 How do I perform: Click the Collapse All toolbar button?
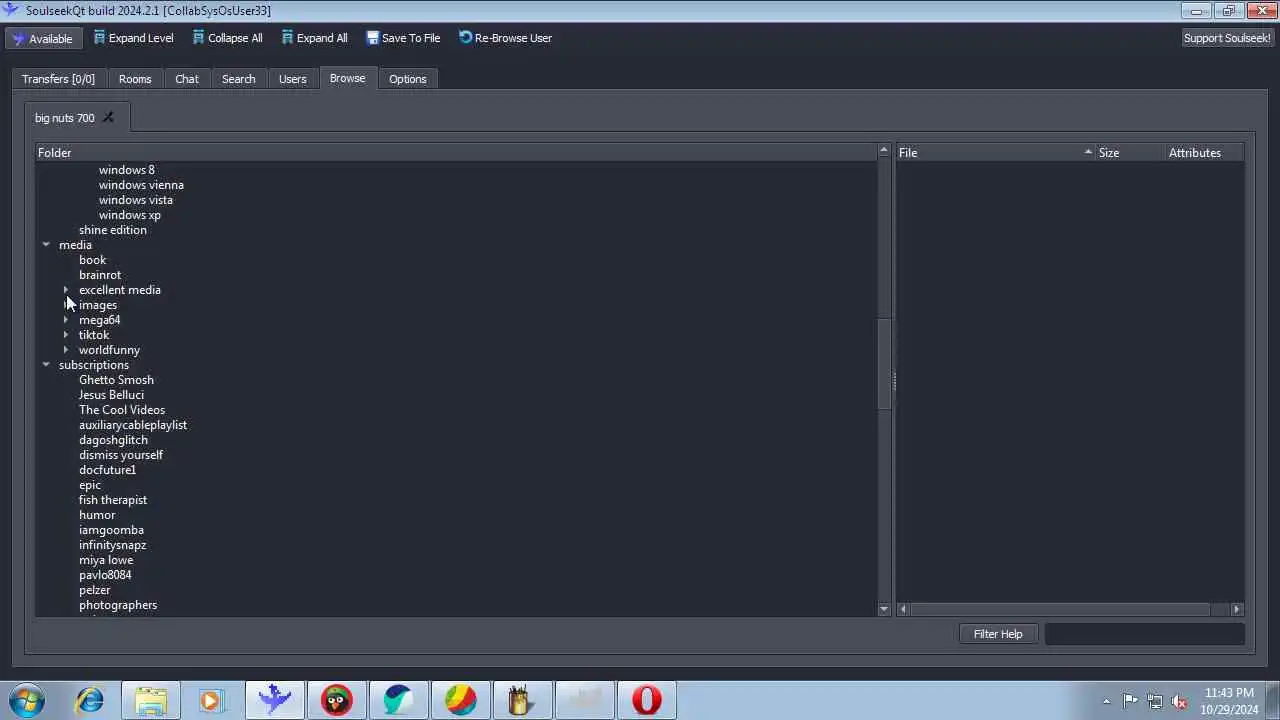click(227, 38)
